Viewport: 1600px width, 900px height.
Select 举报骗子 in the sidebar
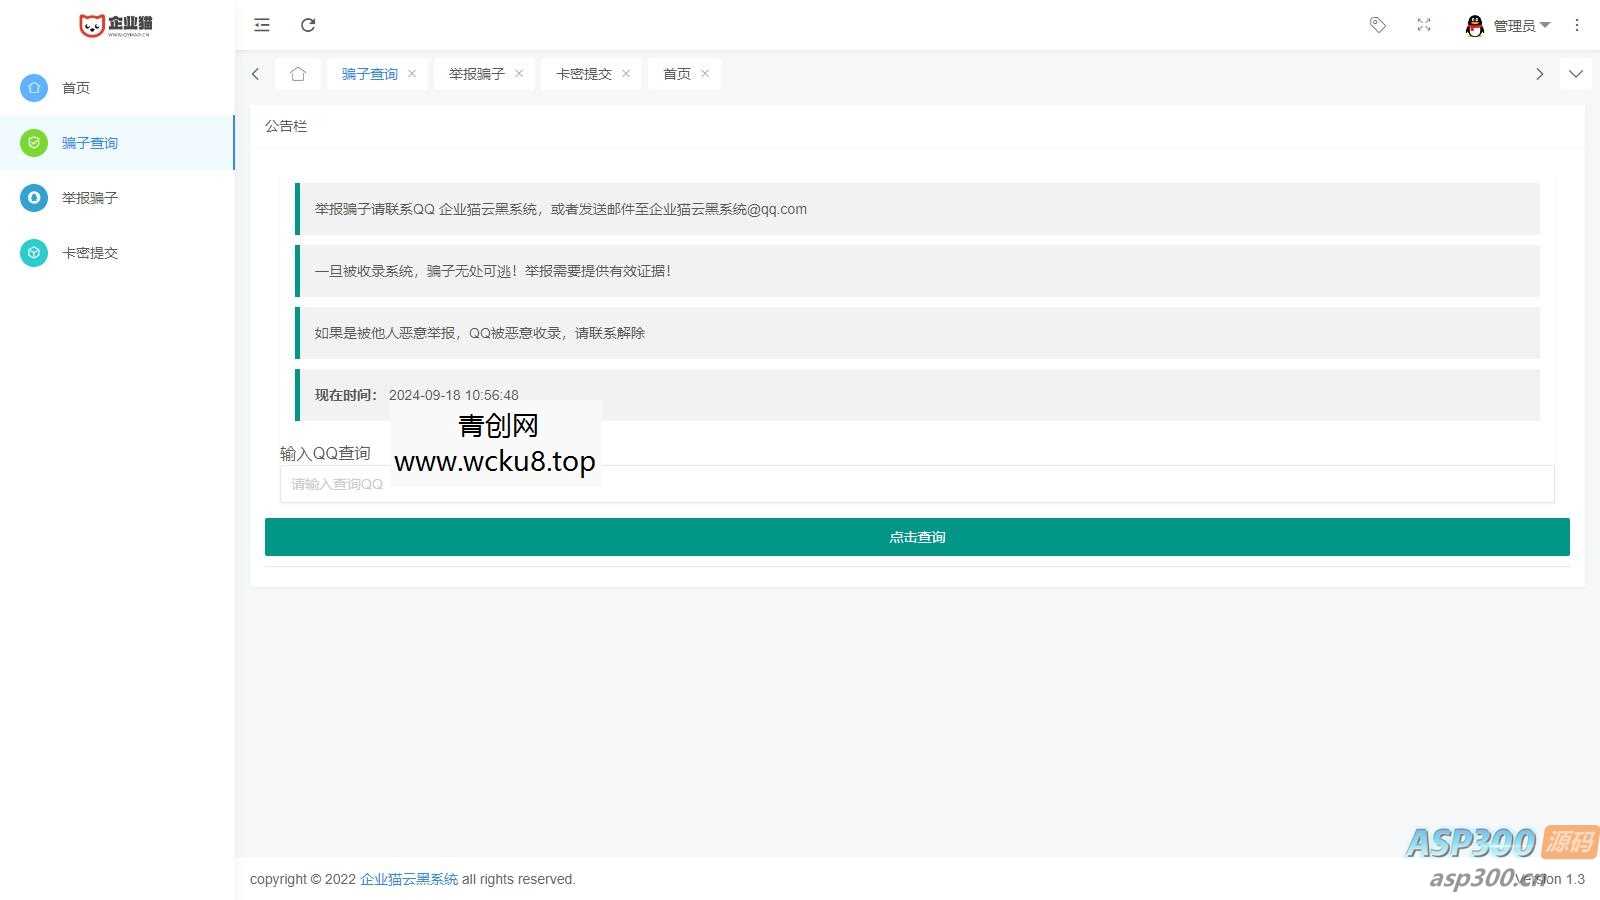[88, 198]
